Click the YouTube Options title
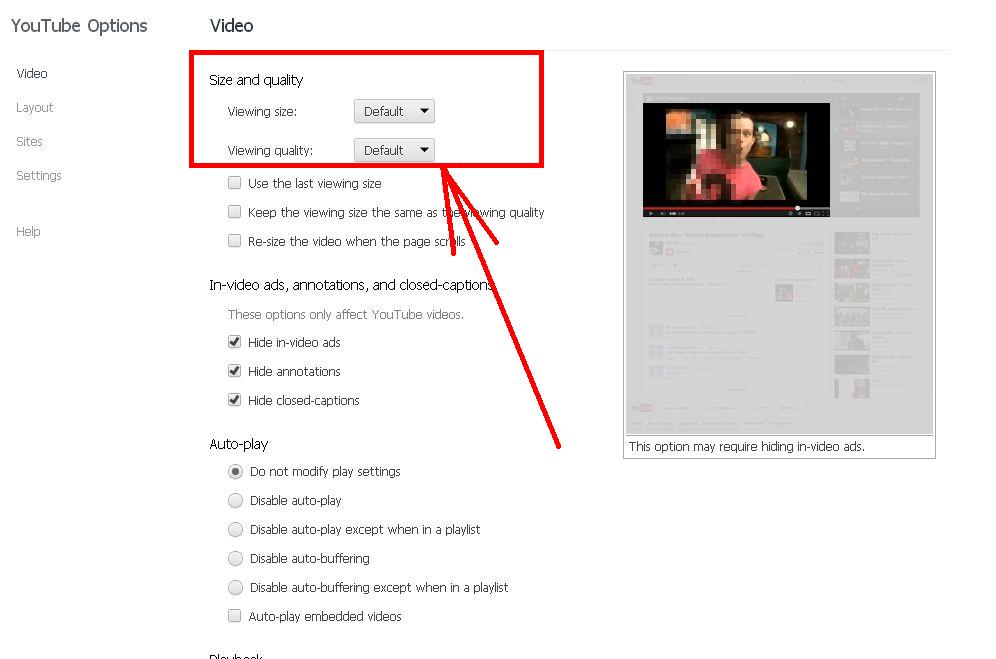 click(x=79, y=26)
